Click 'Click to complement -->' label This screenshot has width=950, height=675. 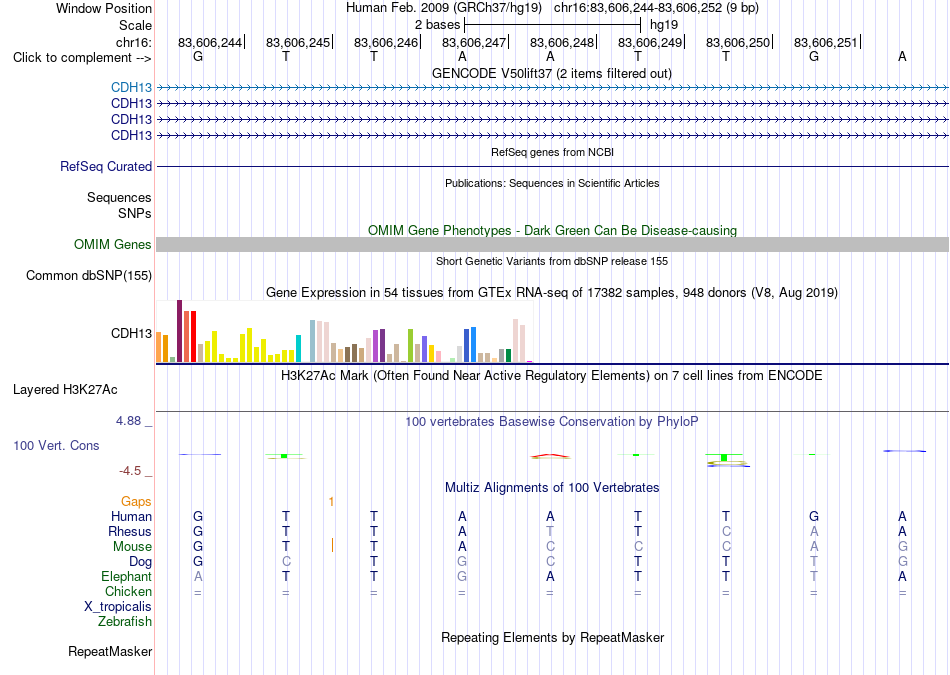pos(82,58)
